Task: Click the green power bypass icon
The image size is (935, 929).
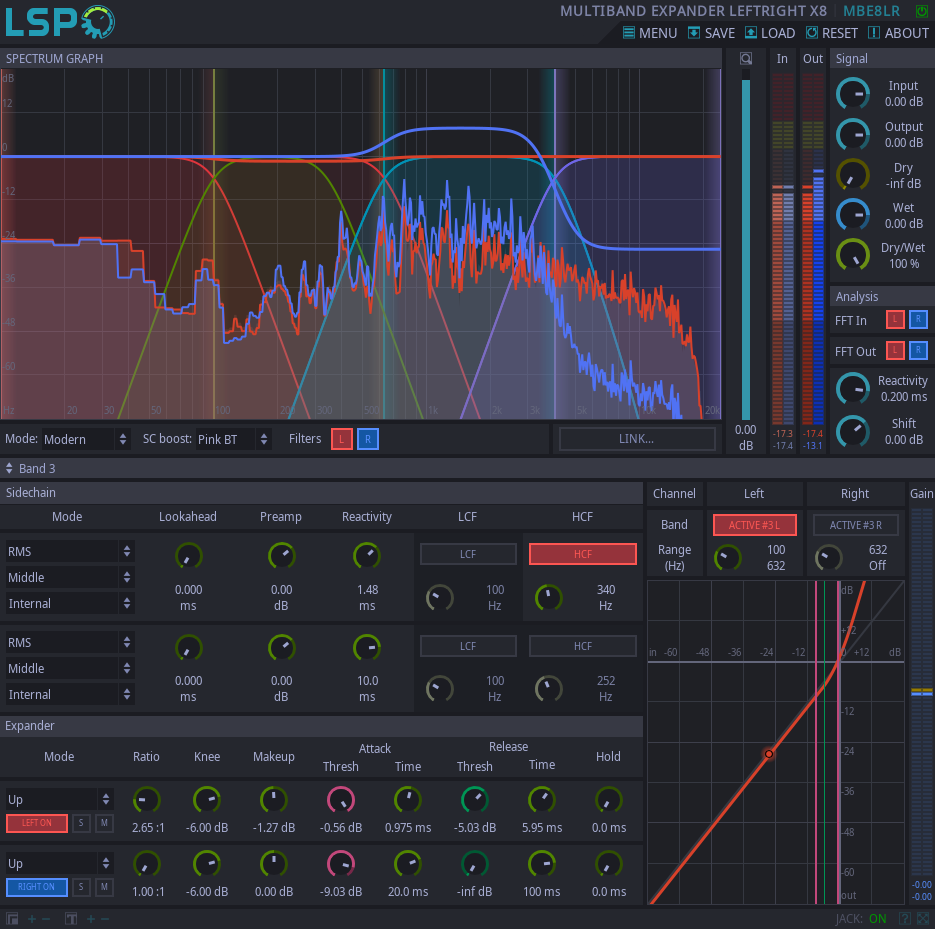Action: [921, 11]
